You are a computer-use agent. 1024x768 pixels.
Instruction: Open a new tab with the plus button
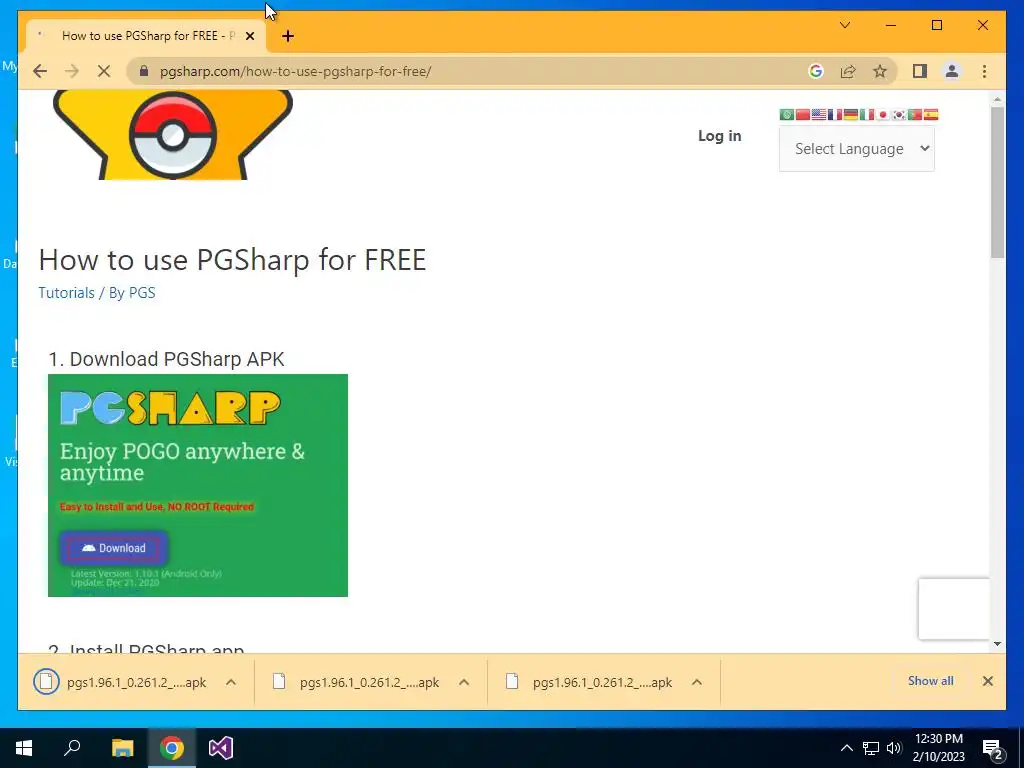tap(288, 36)
